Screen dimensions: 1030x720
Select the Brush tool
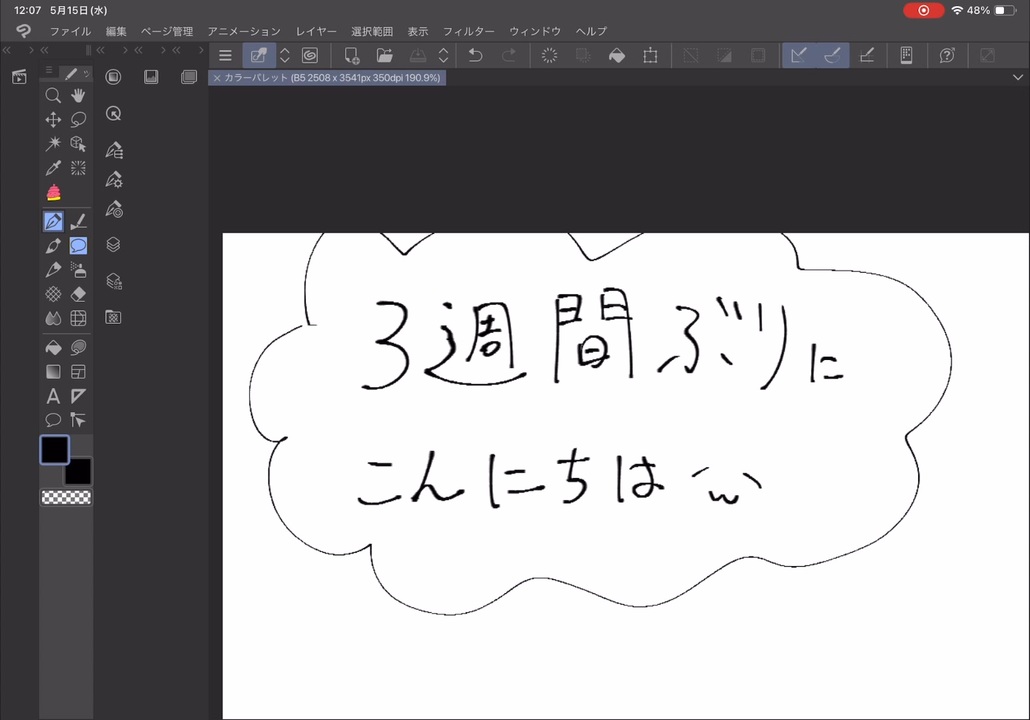[53, 246]
